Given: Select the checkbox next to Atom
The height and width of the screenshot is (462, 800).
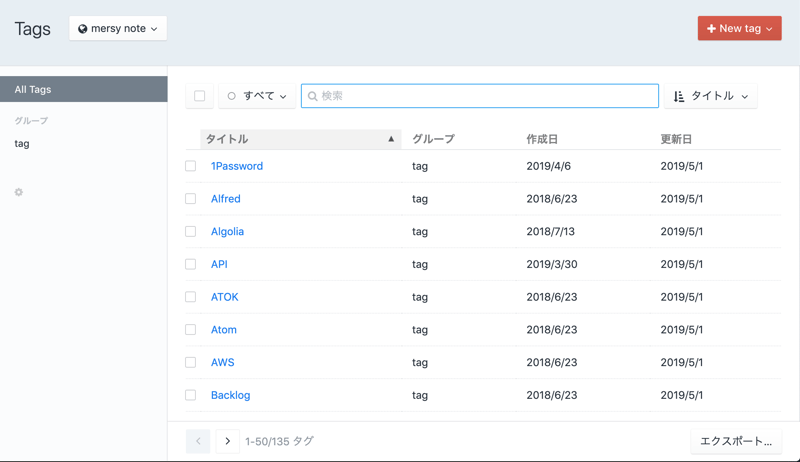Looking at the screenshot, I should point(190,329).
